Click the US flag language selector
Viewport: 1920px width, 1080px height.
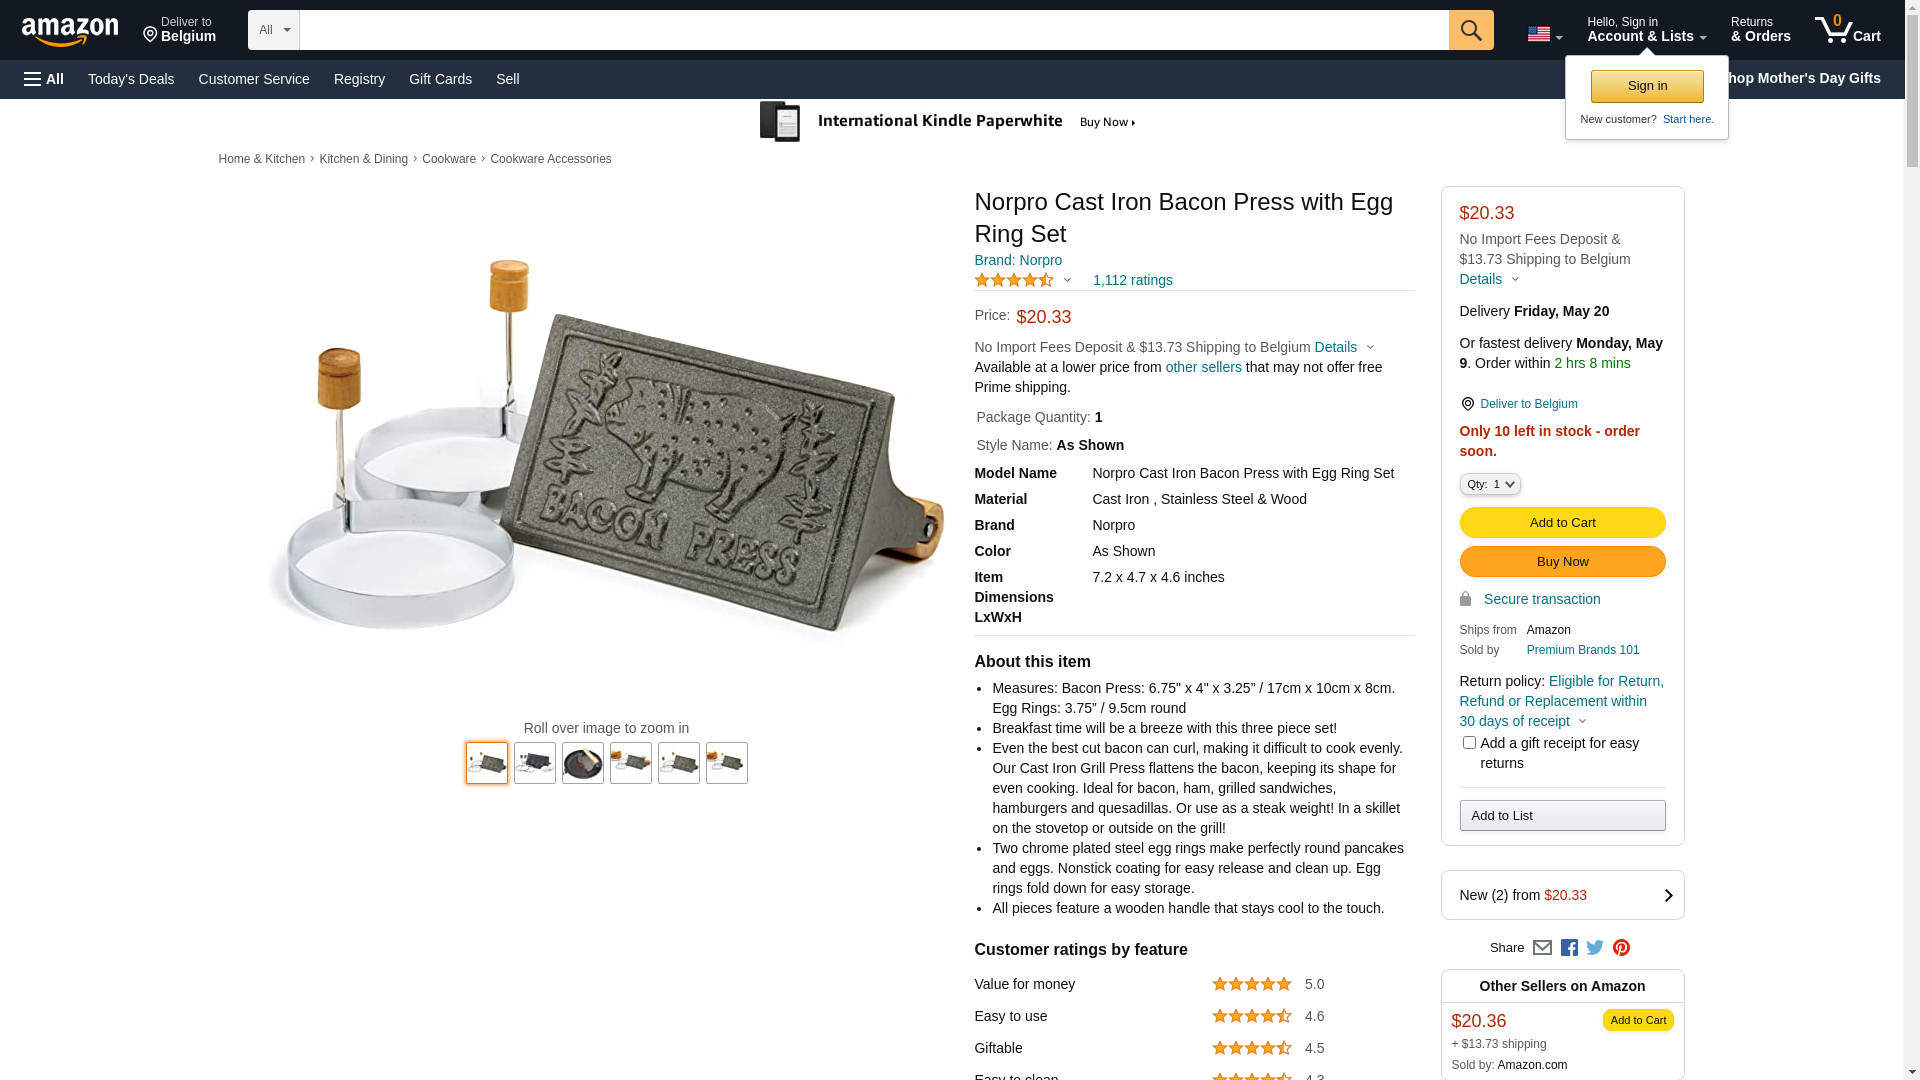pos(1544,34)
